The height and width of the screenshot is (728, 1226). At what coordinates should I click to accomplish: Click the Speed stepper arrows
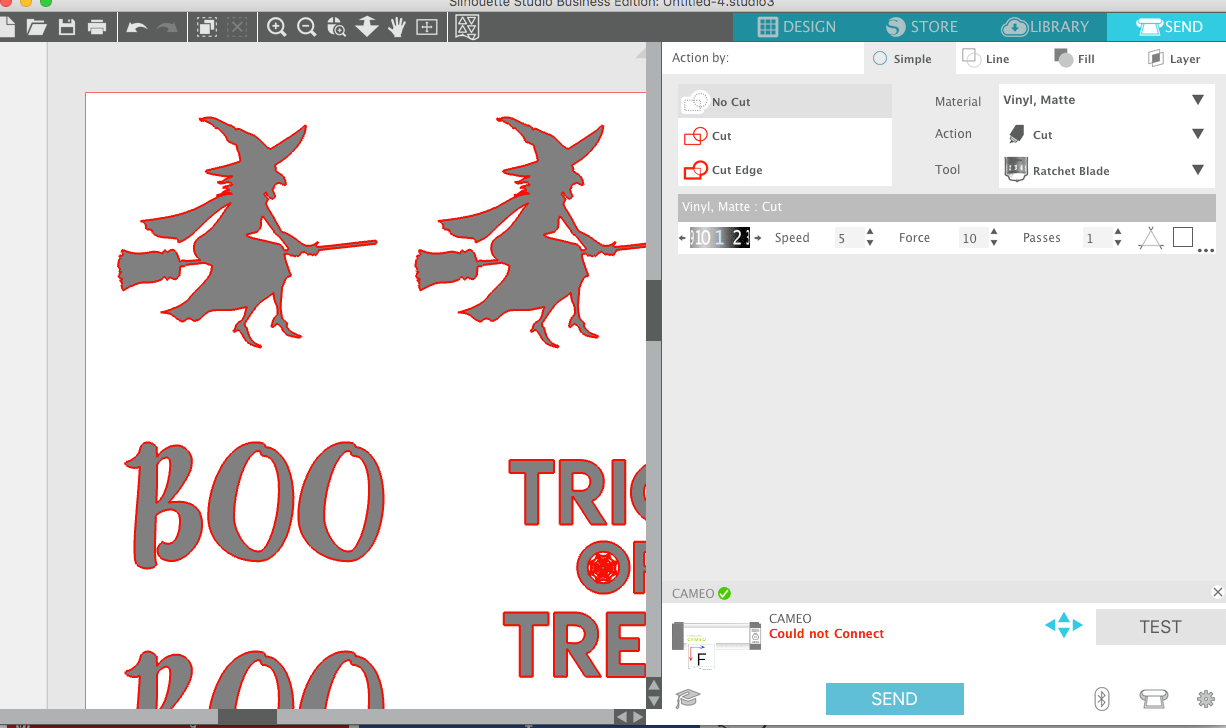[870, 238]
